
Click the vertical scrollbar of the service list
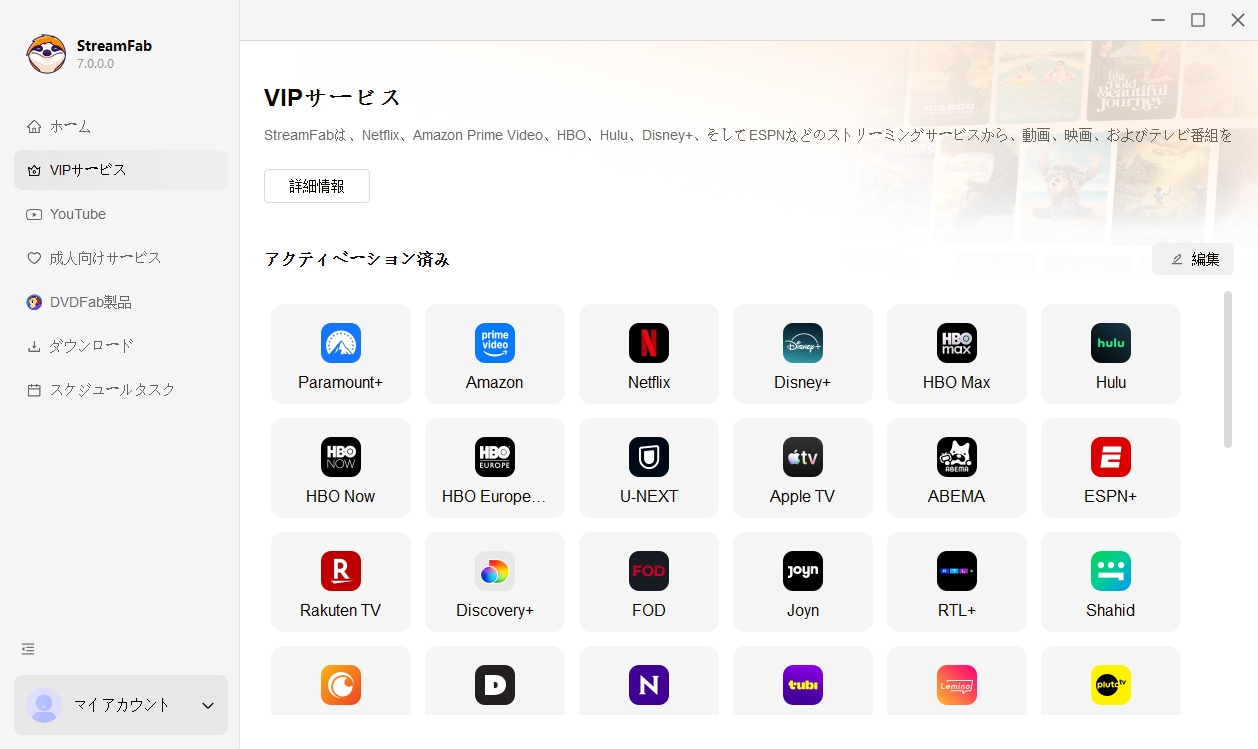tap(1227, 370)
